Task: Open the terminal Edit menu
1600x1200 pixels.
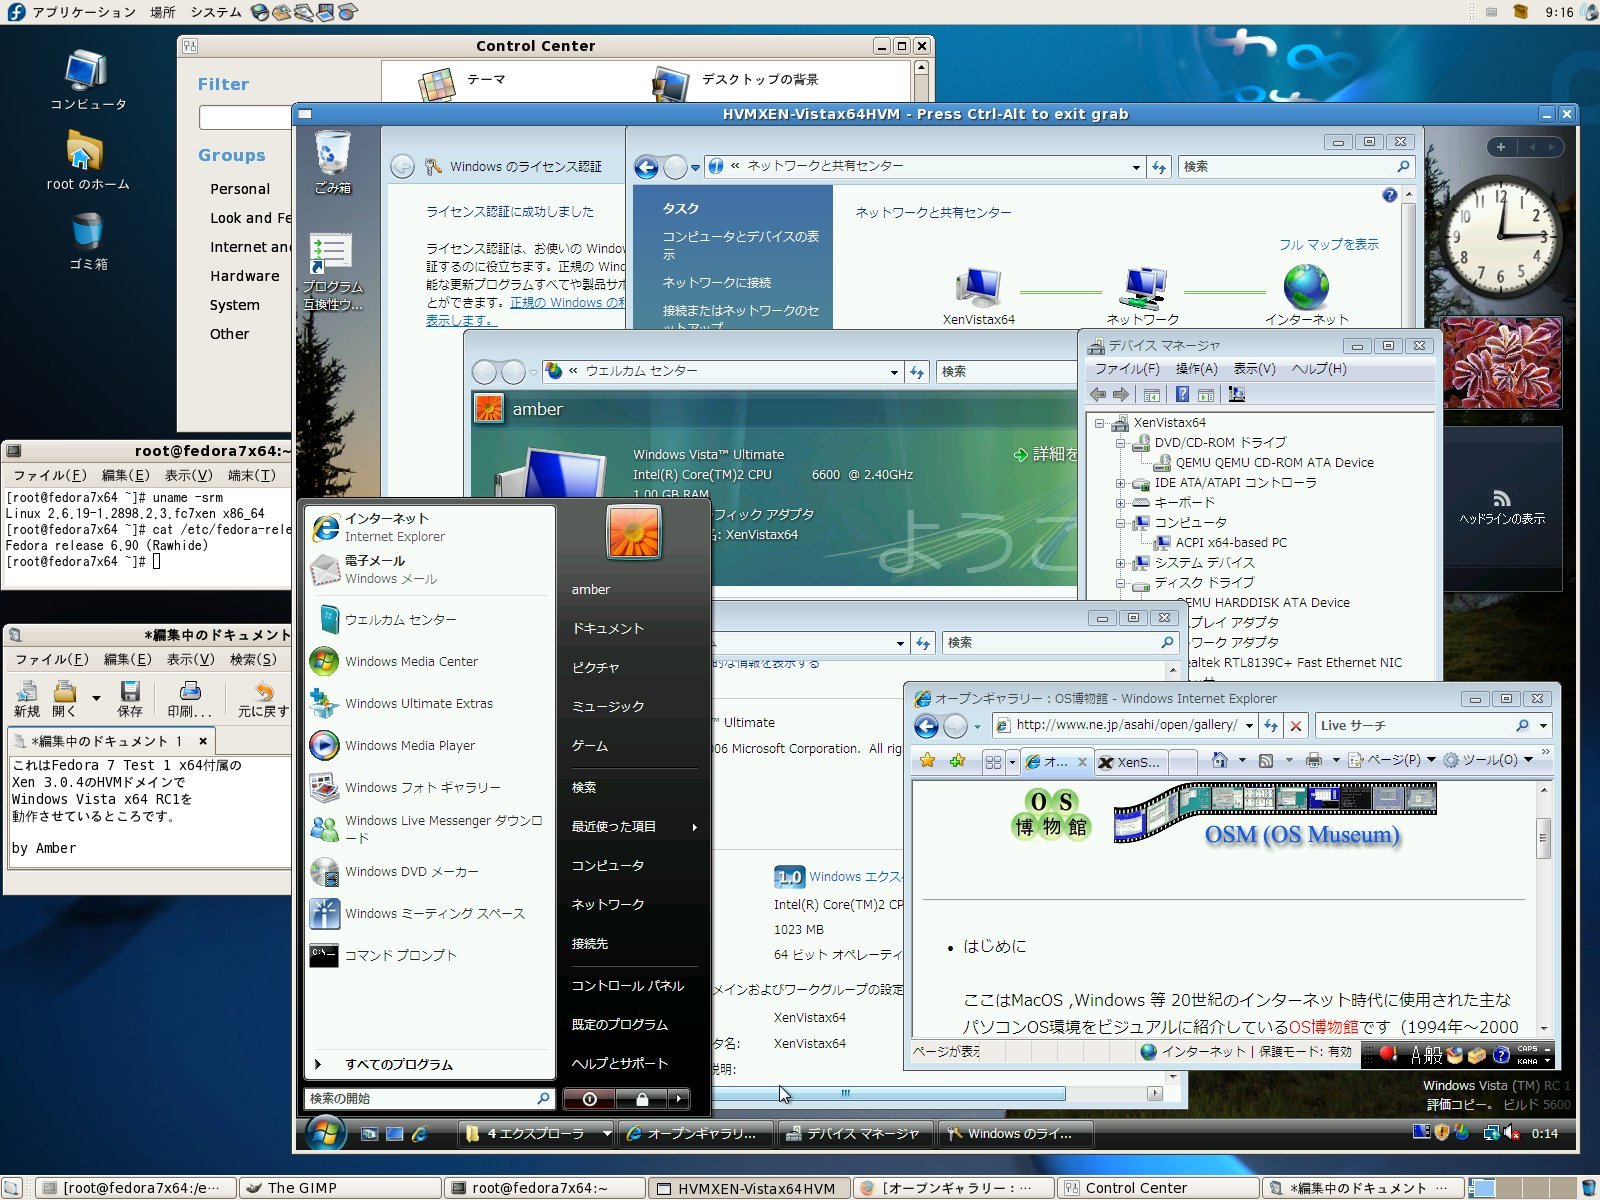Action: pyautogui.click(x=125, y=475)
